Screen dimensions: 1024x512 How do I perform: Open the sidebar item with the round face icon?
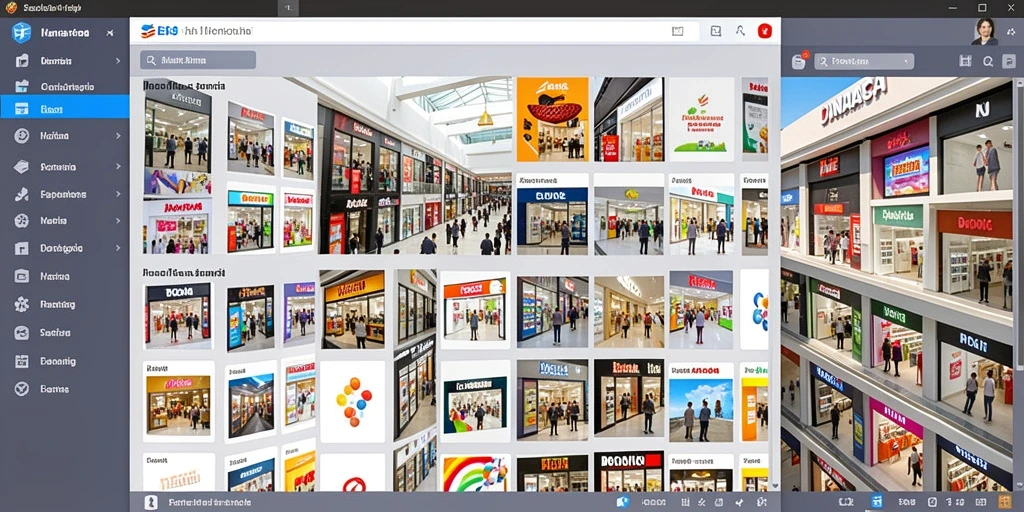click(x=65, y=136)
